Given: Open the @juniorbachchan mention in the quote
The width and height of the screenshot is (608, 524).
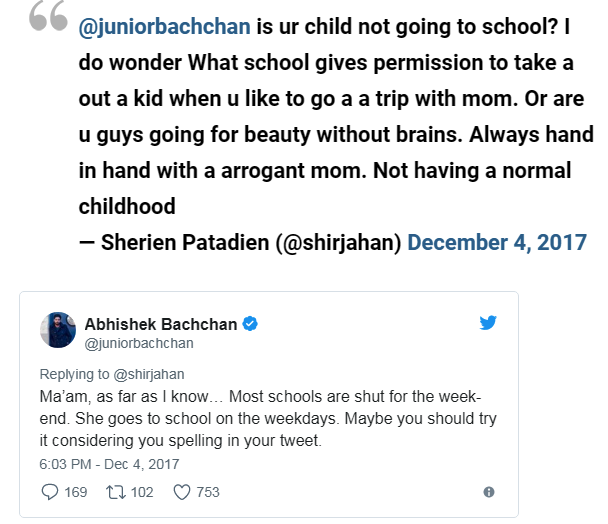Looking at the screenshot, I should [164, 27].
